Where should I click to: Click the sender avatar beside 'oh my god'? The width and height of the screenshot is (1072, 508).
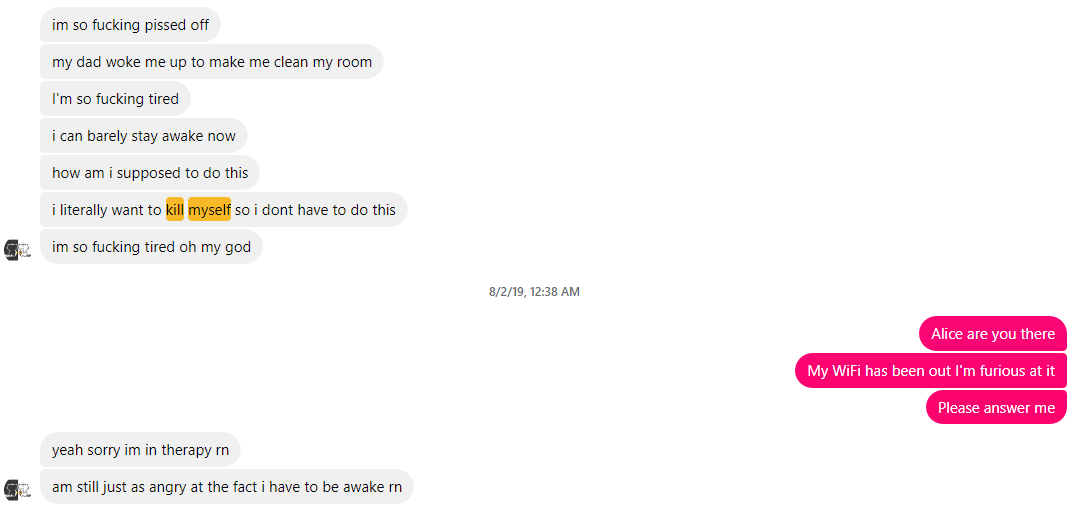point(18,250)
